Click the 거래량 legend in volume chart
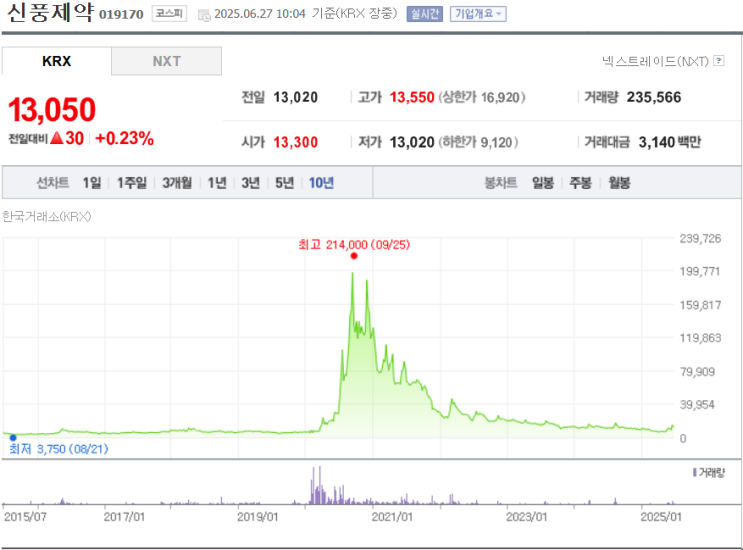 click(x=709, y=472)
